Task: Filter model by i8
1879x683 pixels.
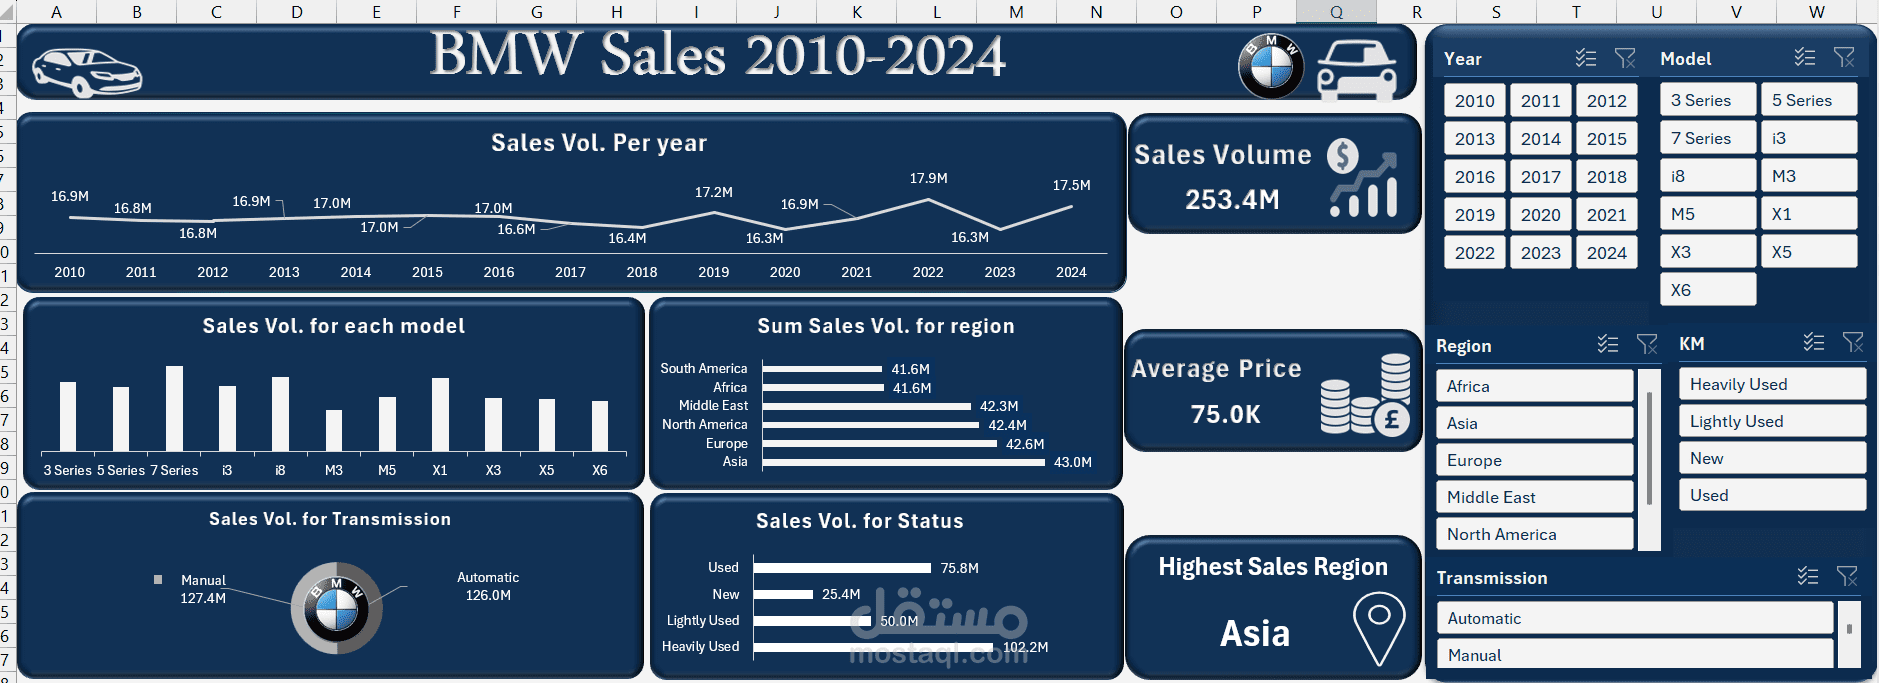Action: [x=1708, y=176]
